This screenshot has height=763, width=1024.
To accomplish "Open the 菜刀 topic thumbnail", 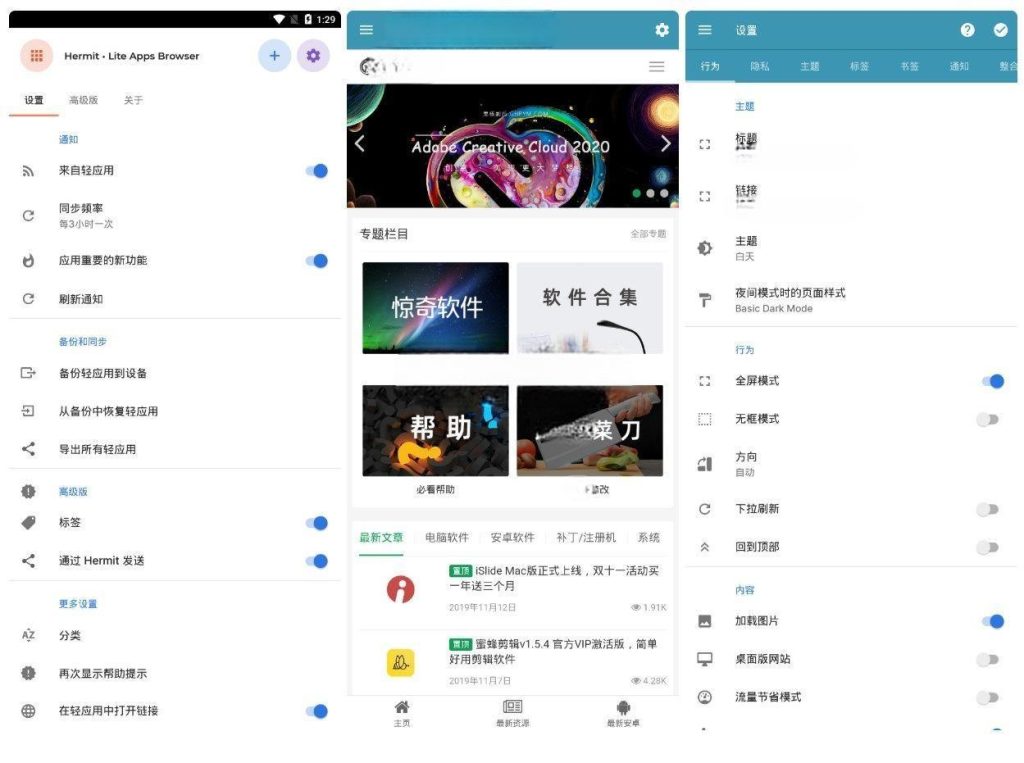I will point(590,430).
